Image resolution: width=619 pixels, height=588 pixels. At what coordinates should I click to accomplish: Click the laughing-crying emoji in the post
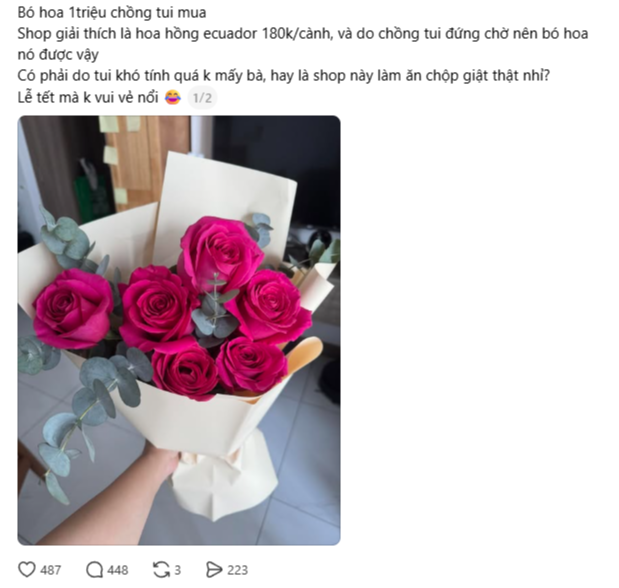173,97
